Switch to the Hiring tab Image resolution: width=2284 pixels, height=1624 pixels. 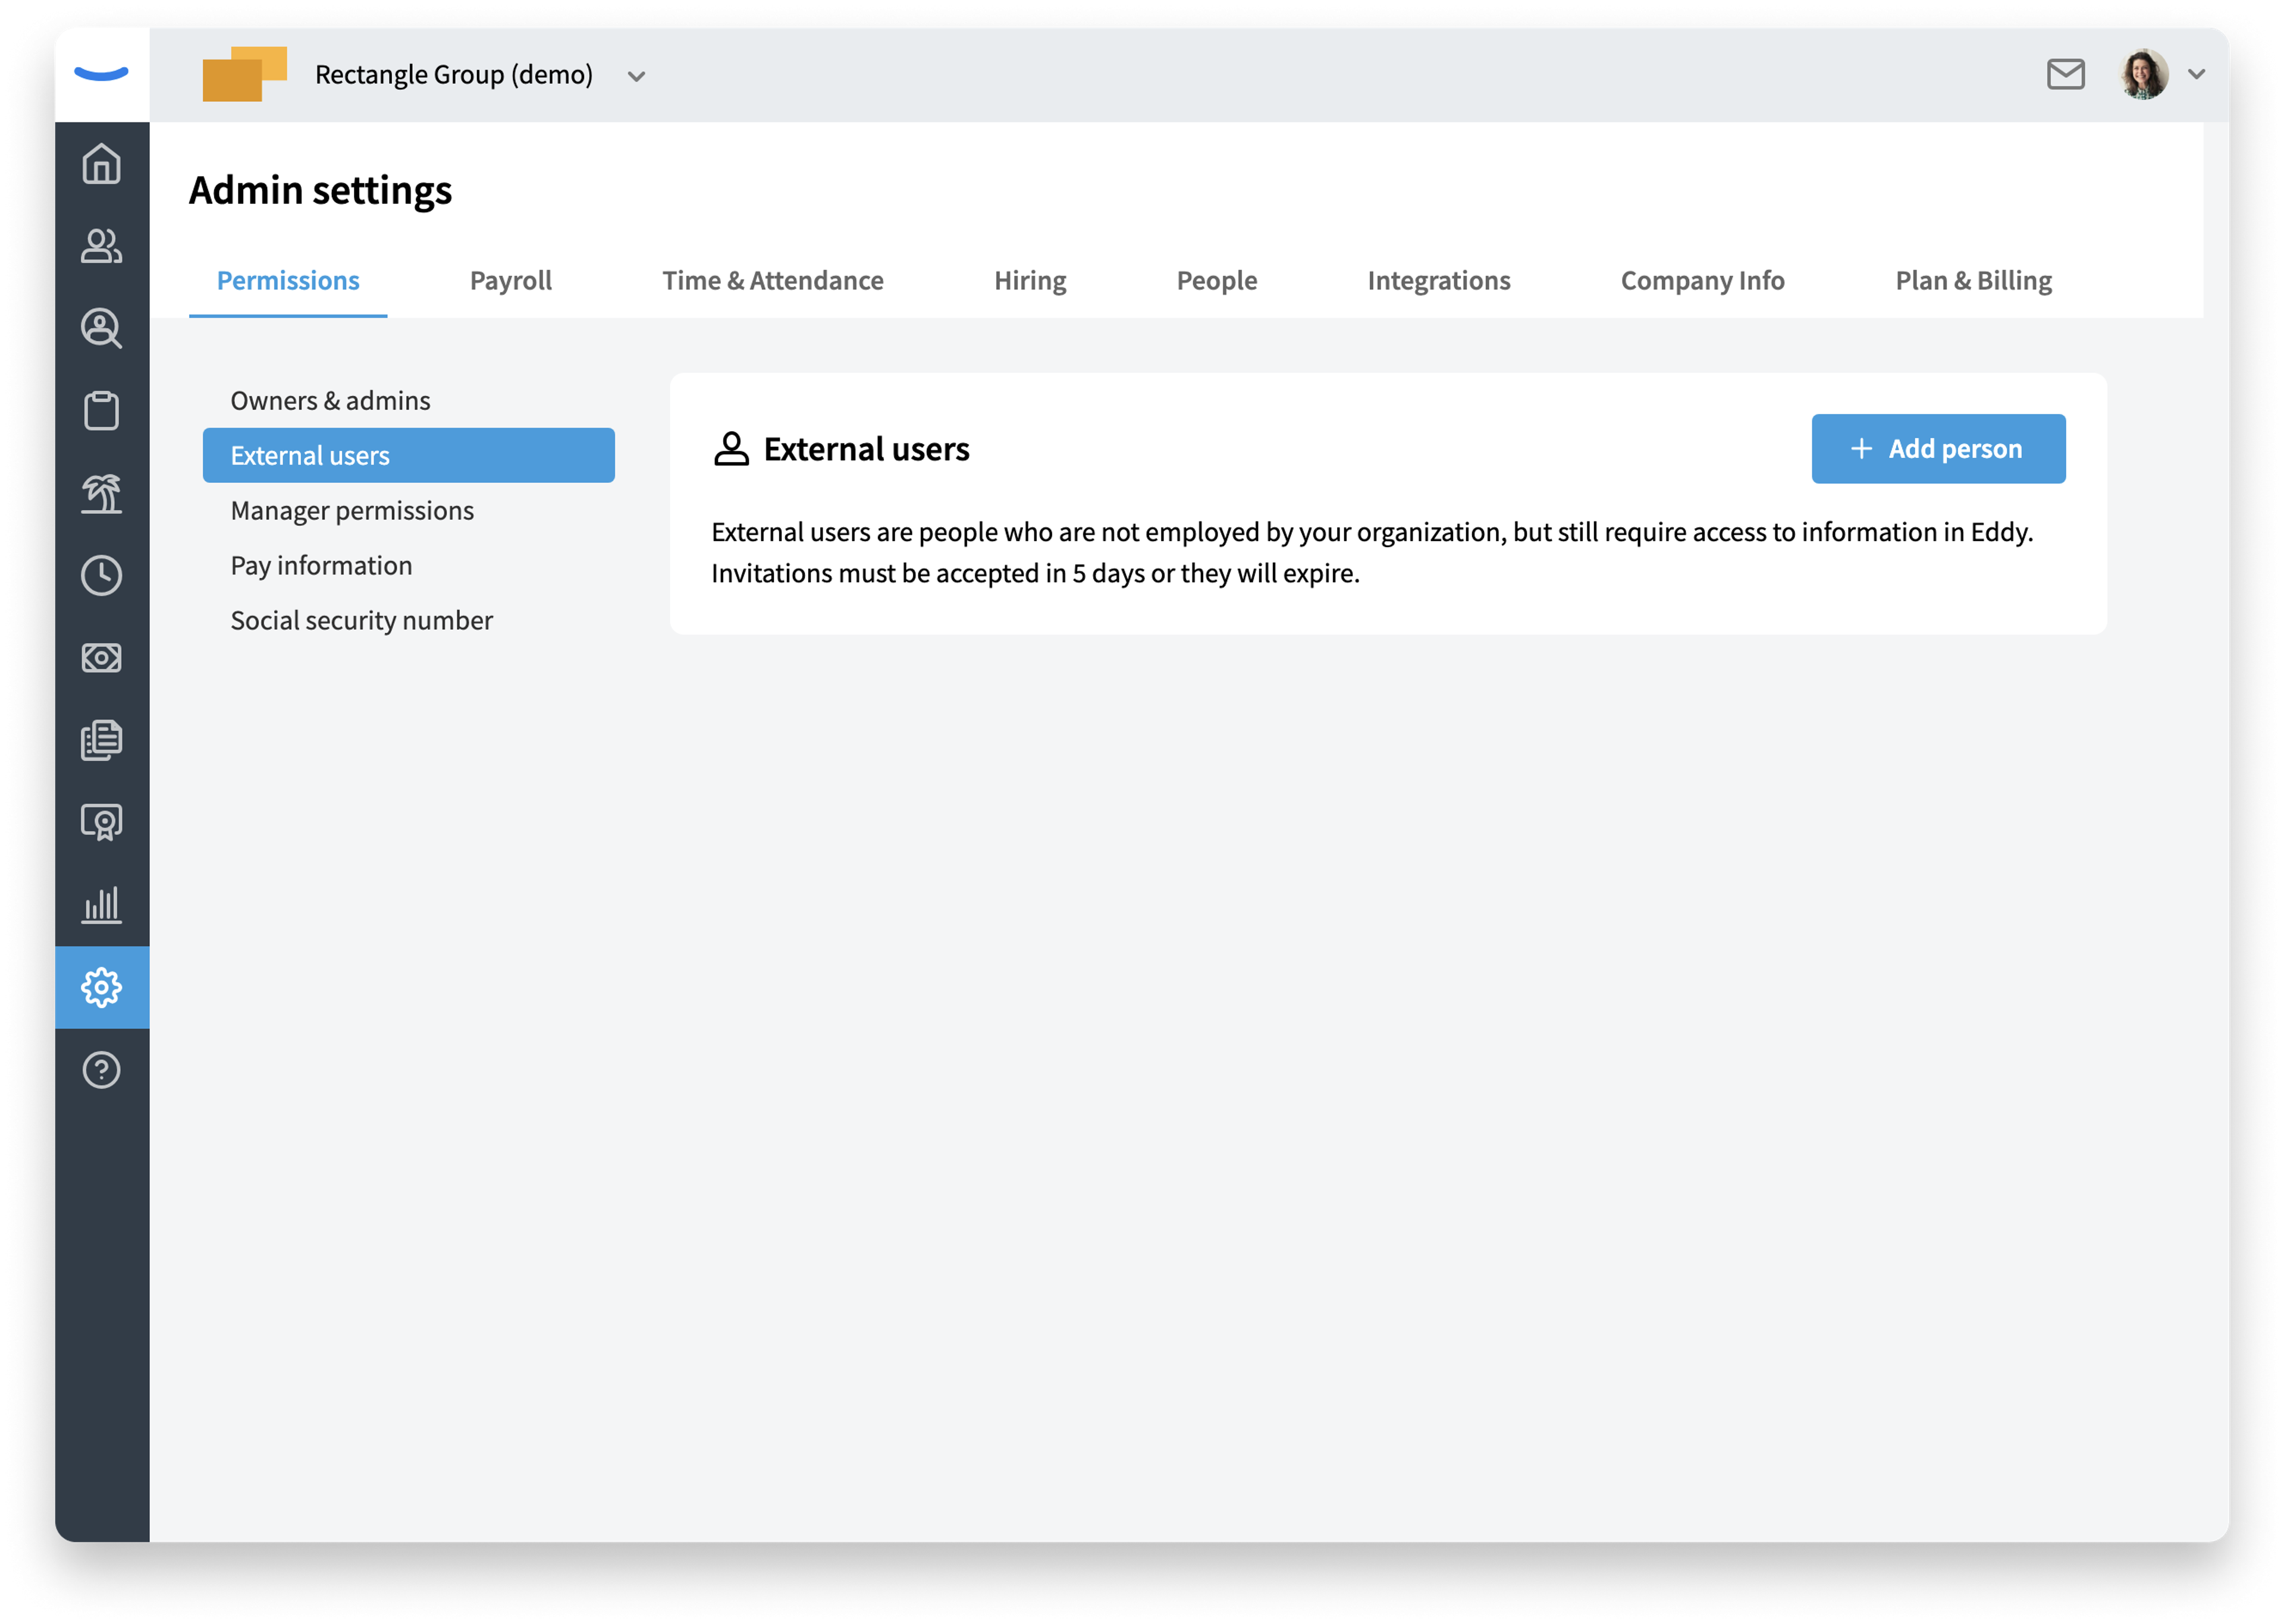[1030, 280]
